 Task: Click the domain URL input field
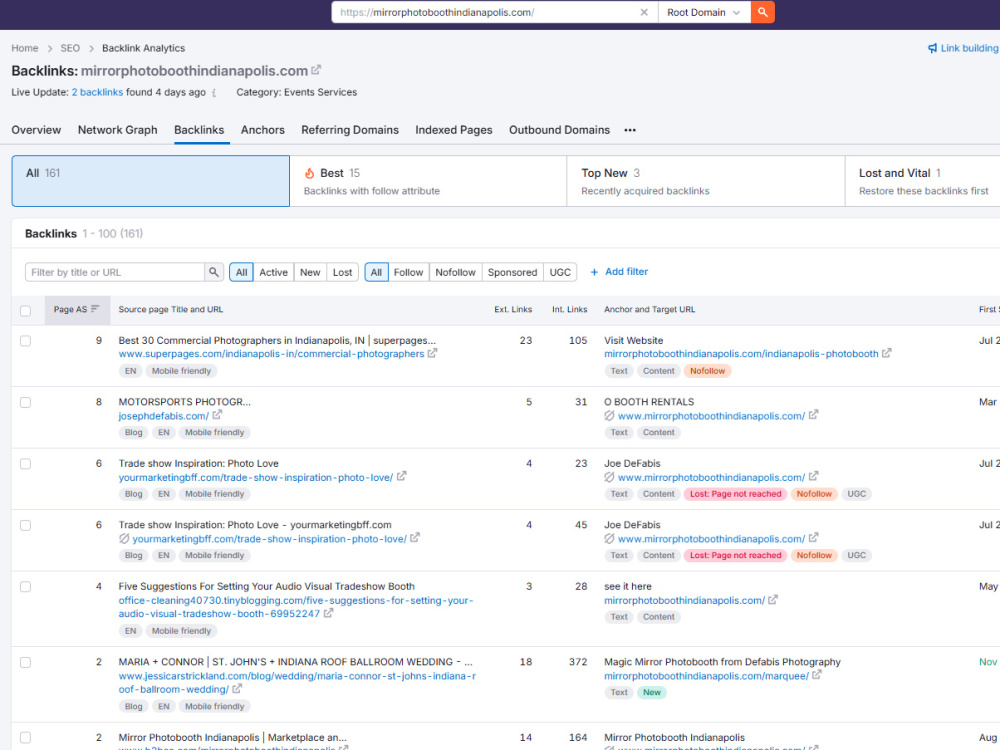click(488, 12)
